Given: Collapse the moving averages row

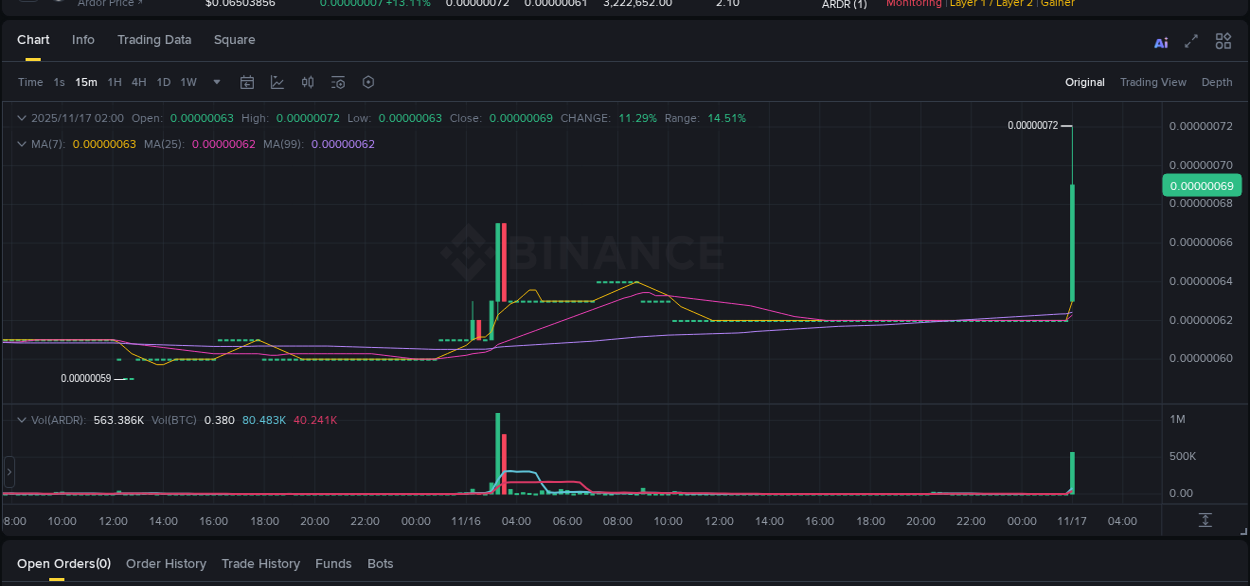Looking at the screenshot, I should click(x=20, y=143).
